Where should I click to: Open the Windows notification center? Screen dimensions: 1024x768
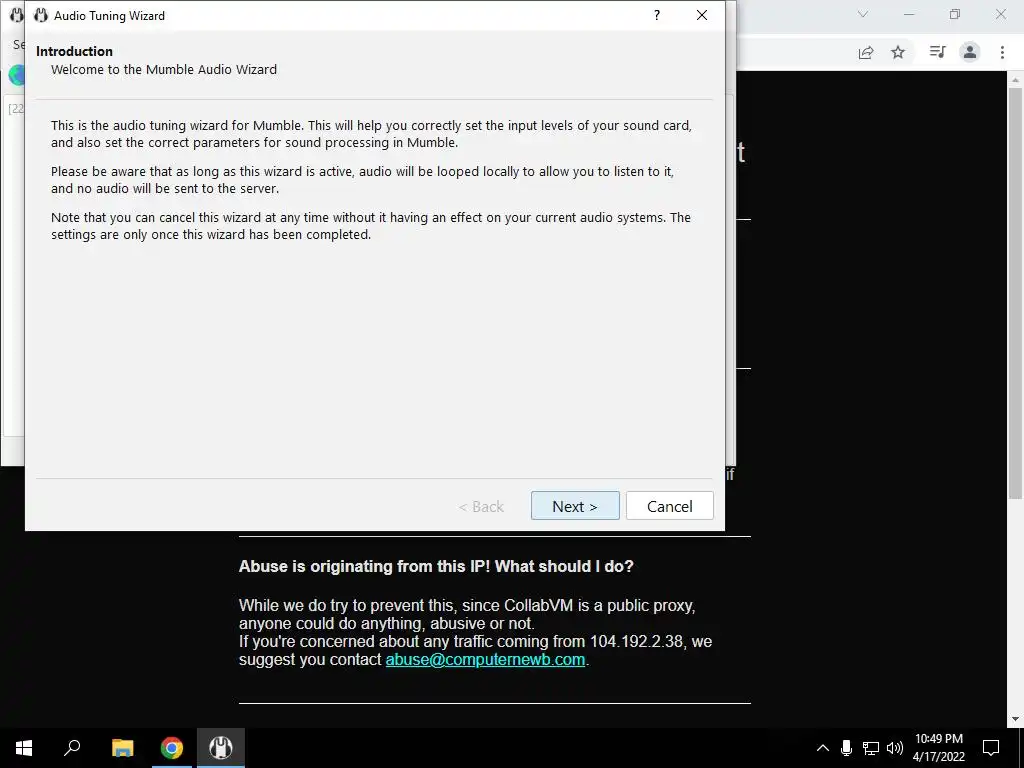point(991,748)
